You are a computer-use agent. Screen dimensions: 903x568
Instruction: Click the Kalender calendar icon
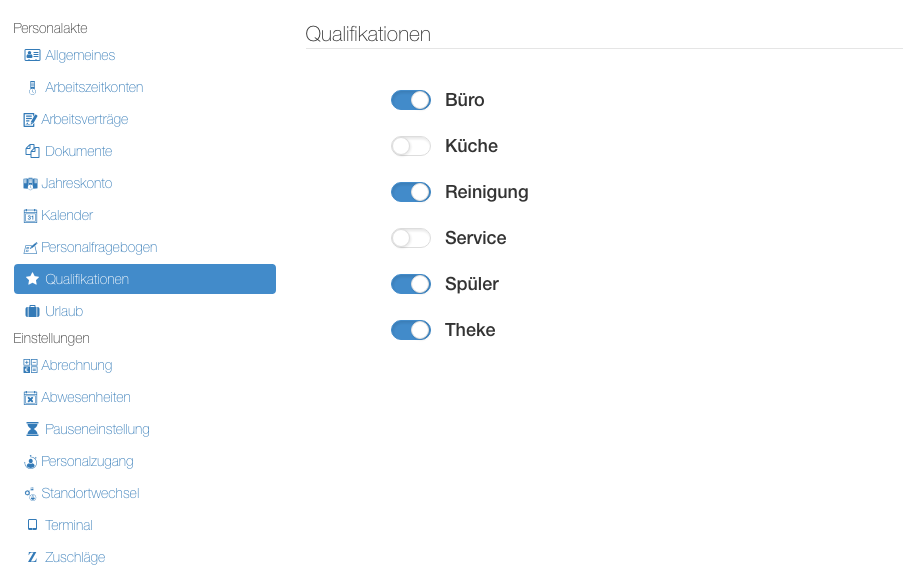(30, 216)
